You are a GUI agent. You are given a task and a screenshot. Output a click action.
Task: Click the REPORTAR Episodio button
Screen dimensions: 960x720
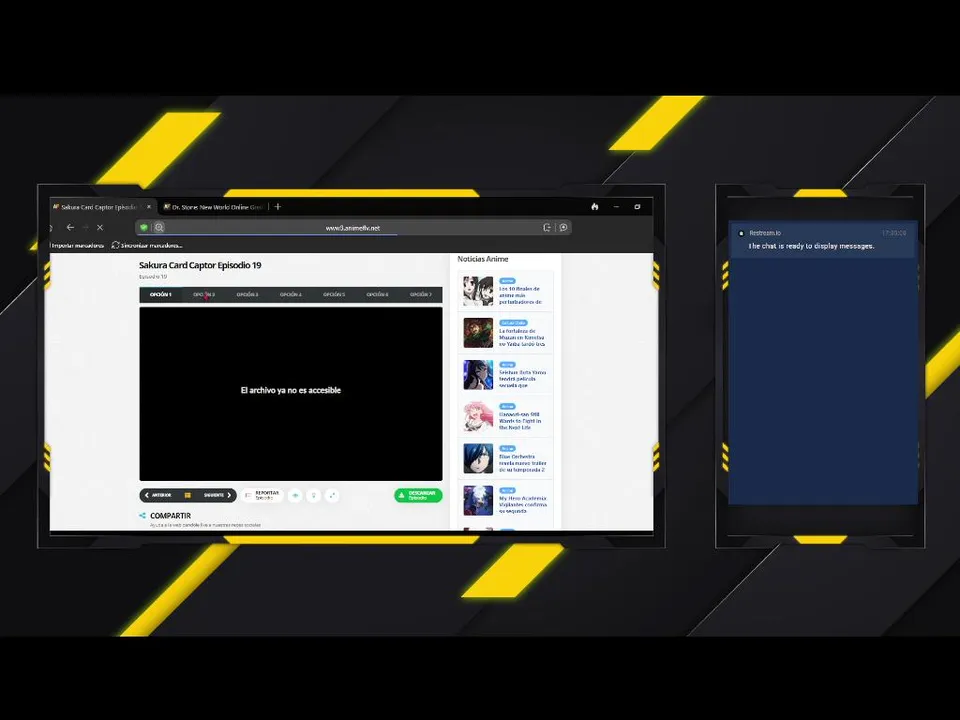point(262,495)
